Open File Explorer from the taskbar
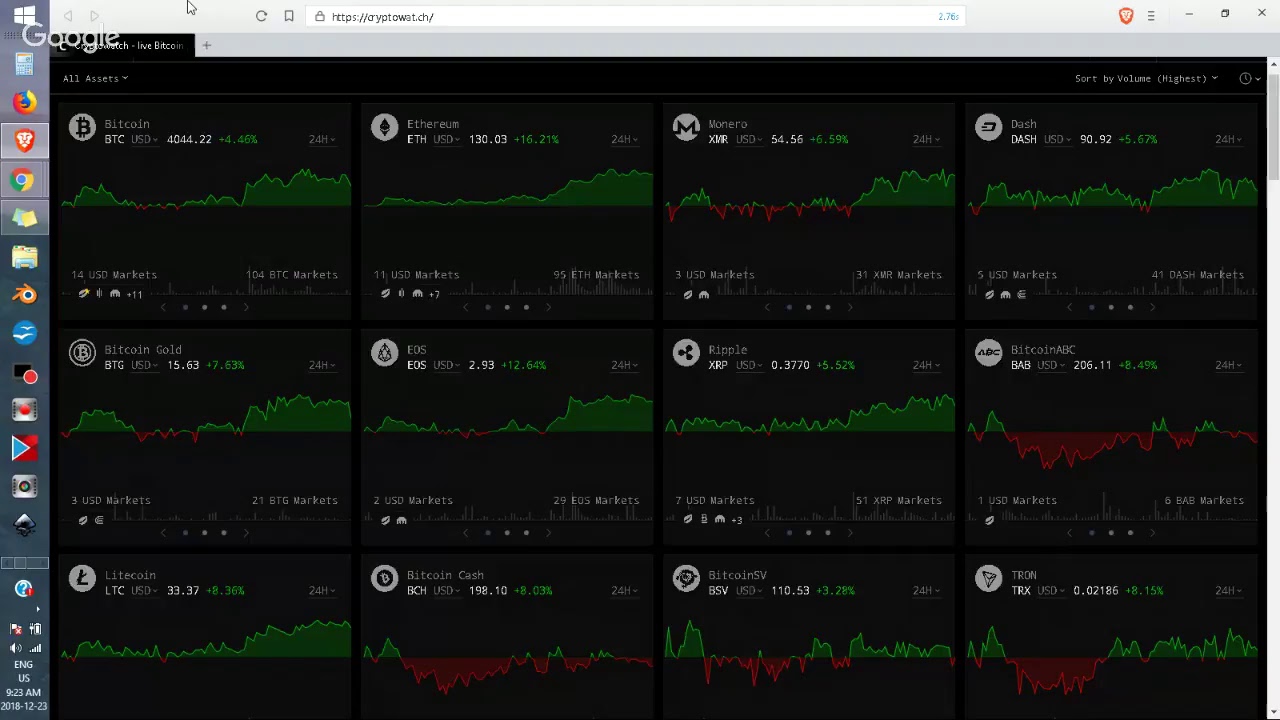Image resolution: width=1280 pixels, height=720 pixels. tap(24, 256)
